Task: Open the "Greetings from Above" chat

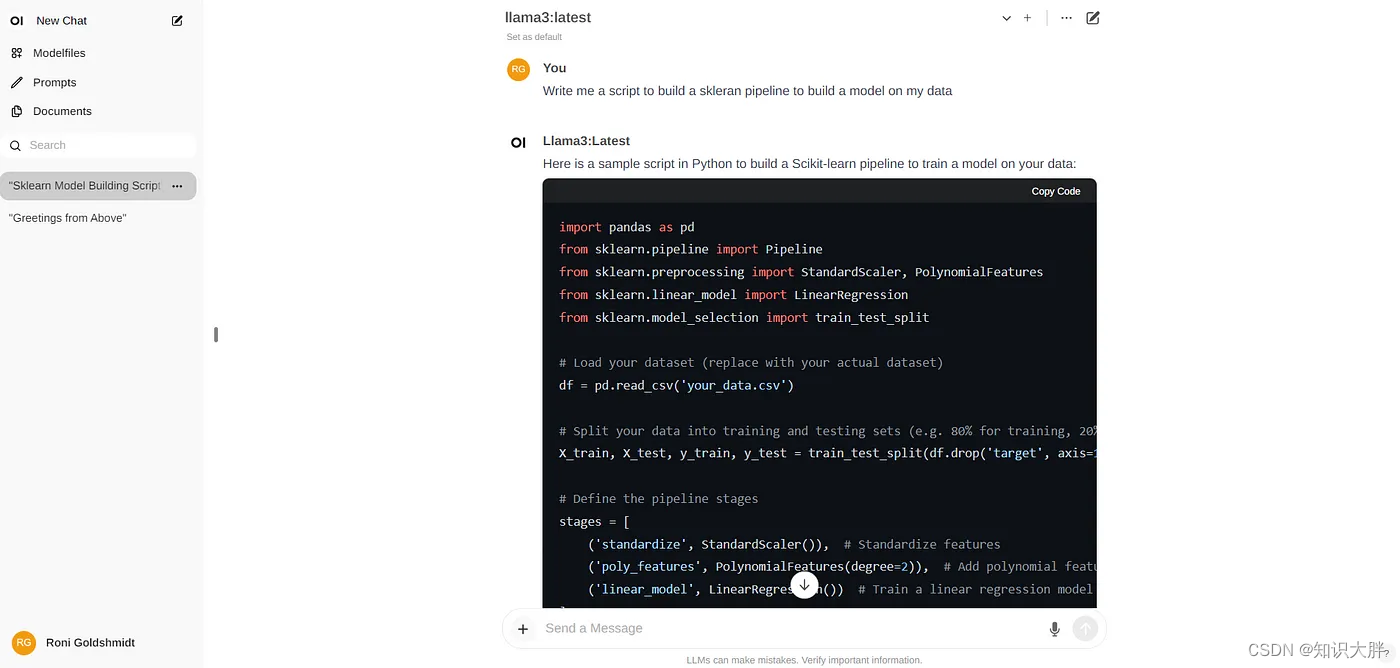Action: (x=68, y=218)
